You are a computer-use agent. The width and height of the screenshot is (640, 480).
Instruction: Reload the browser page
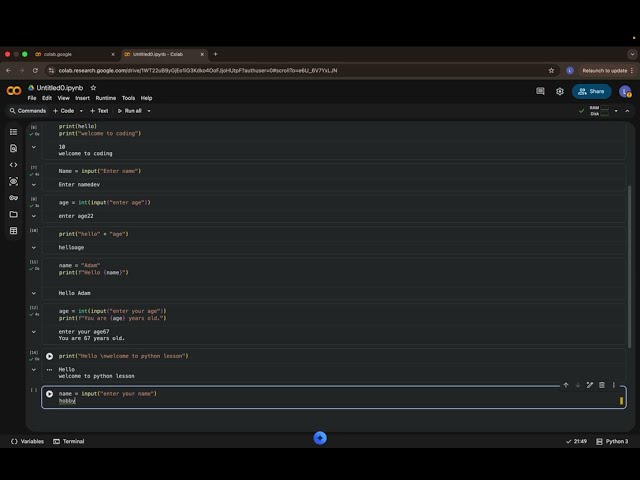coord(35,71)
